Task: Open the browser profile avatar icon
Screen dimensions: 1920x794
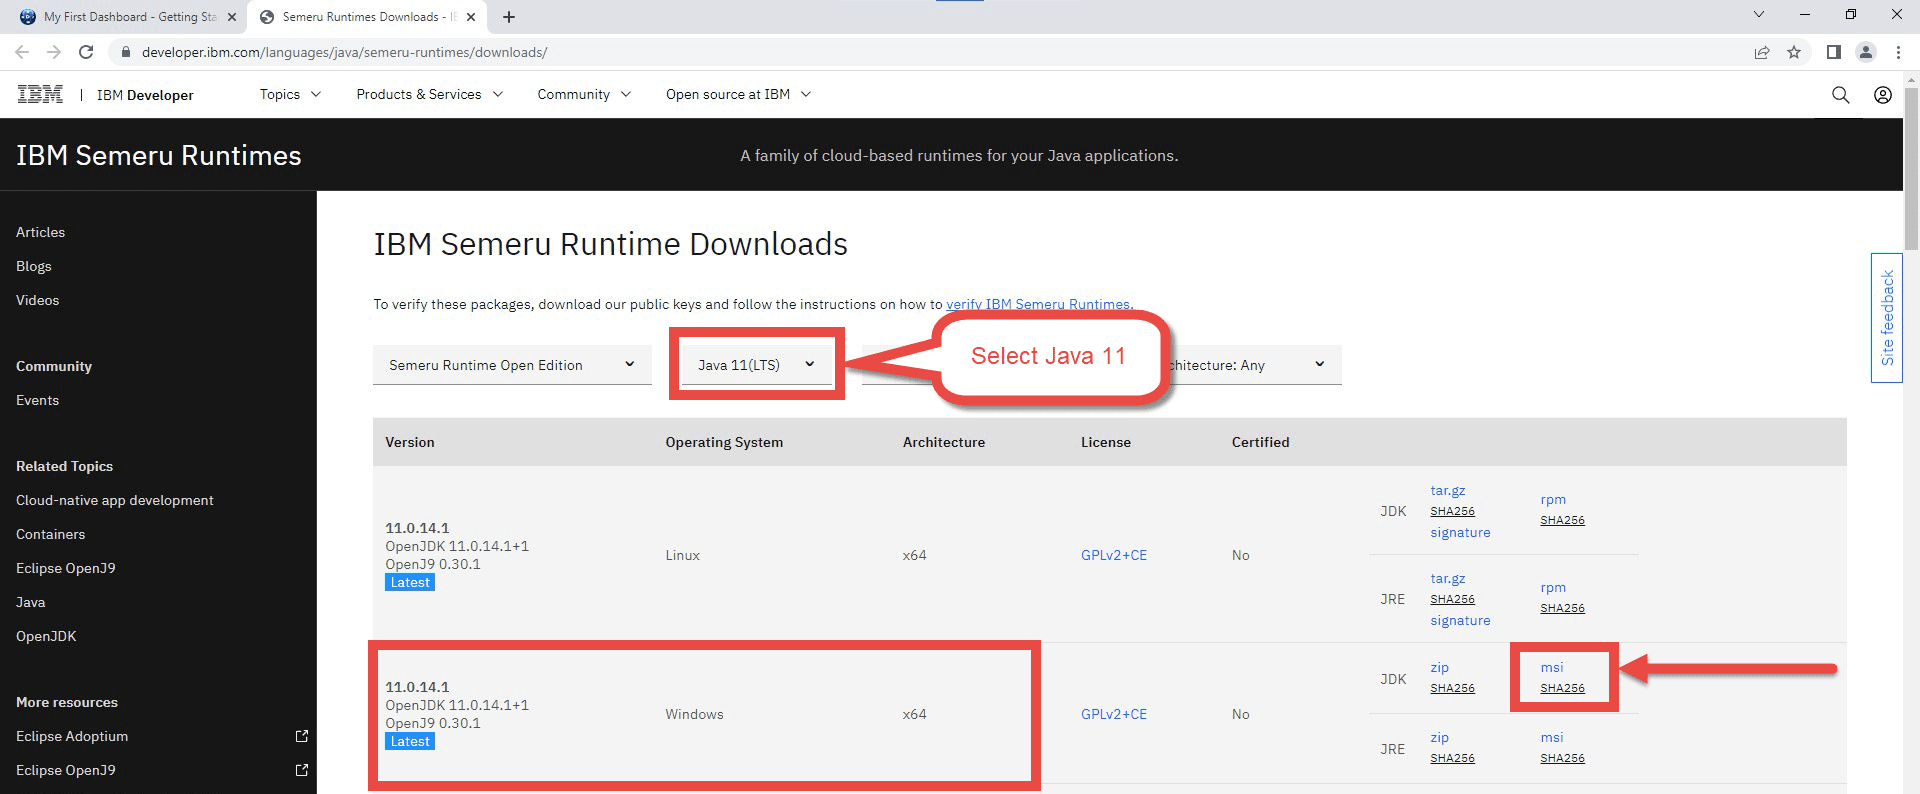Action: (x=1865, y=52)
